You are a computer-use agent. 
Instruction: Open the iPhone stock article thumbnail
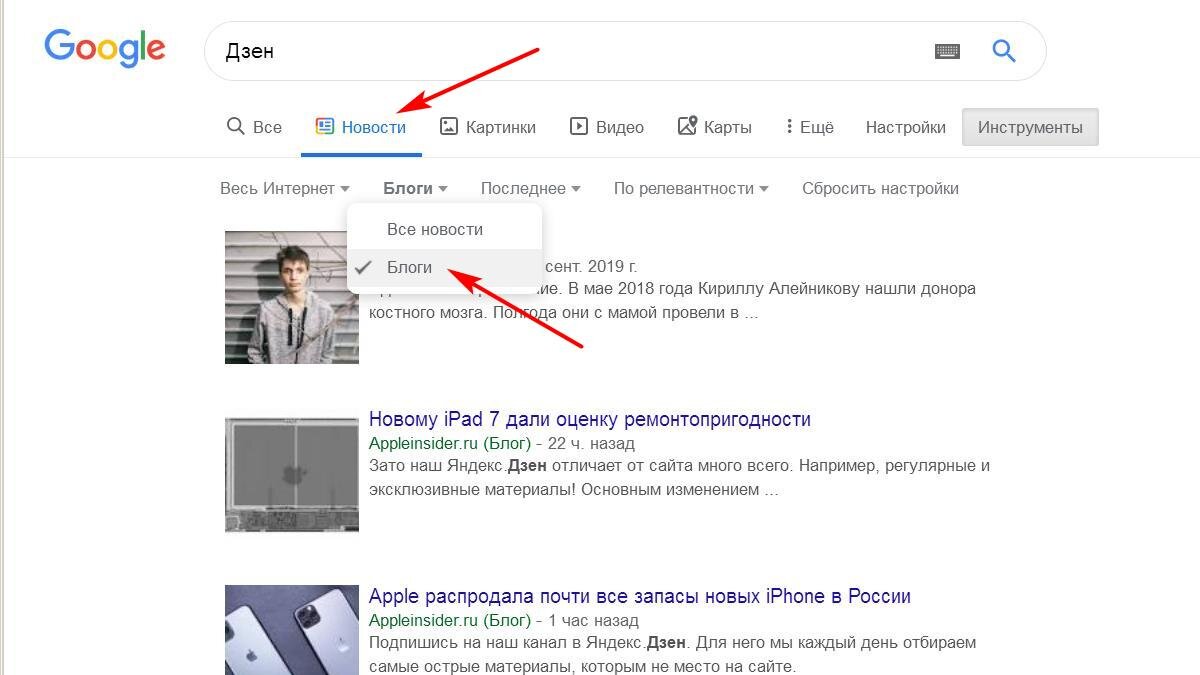[x=292, y=630]
